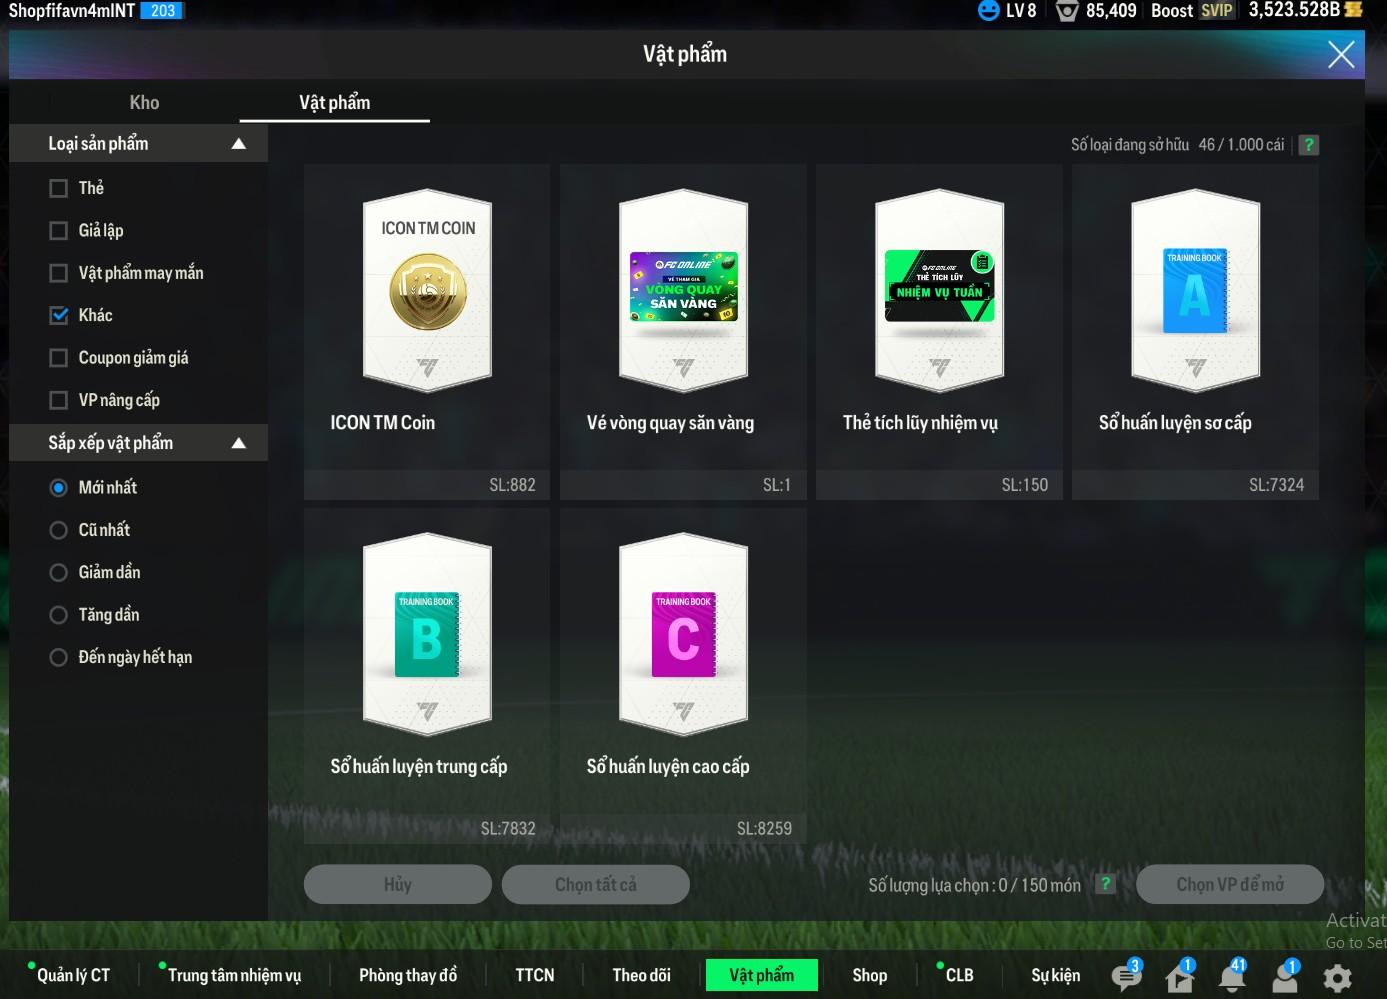
Task: Select the ICON TM Coin item card
Action: pos(427,330)
